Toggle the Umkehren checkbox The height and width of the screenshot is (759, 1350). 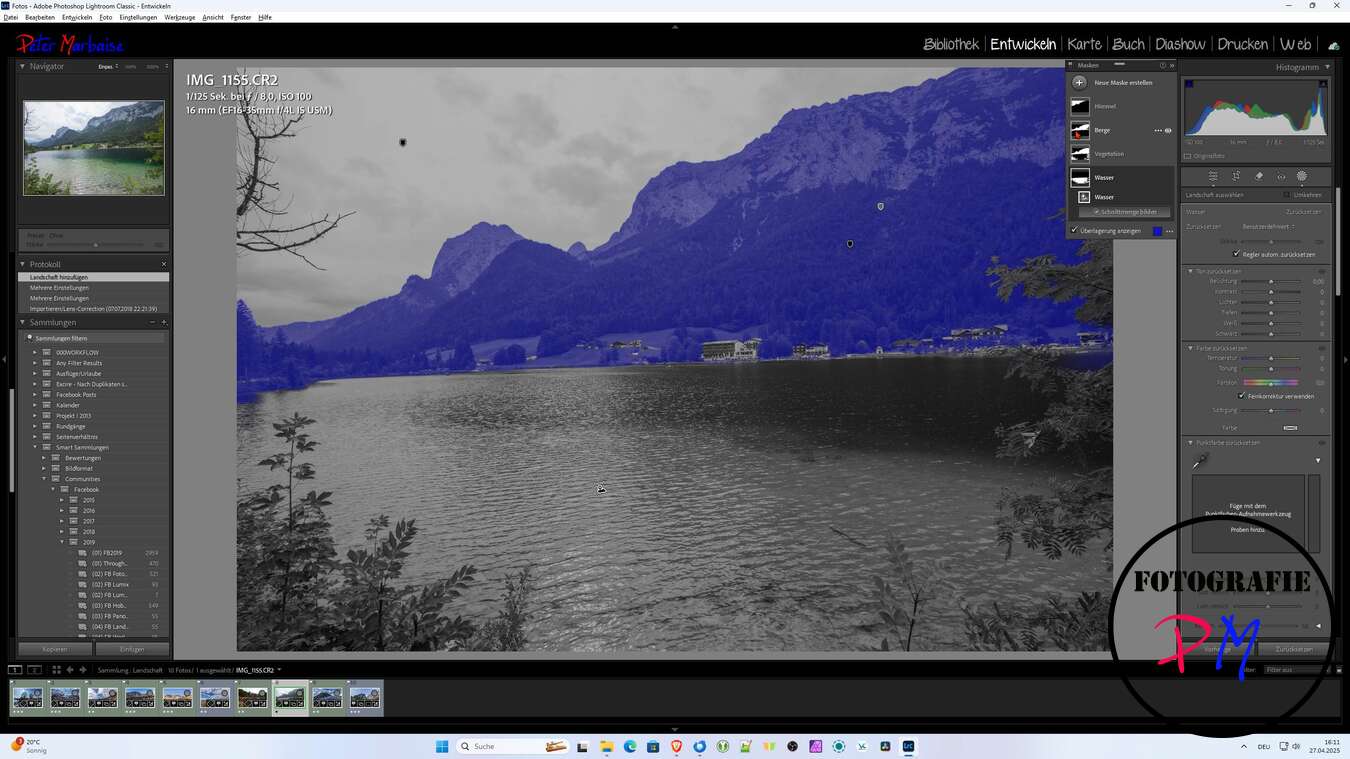1287,195
